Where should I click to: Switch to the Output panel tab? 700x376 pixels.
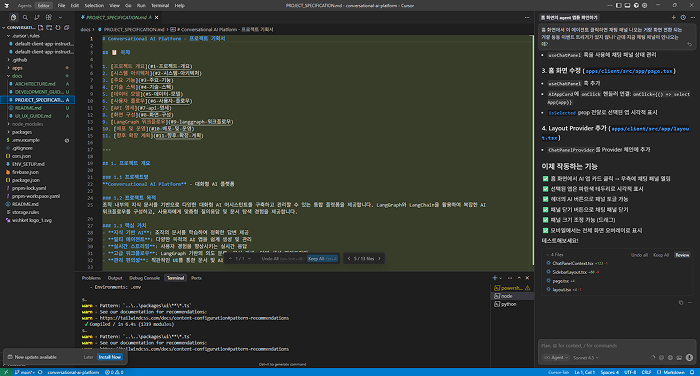[115, 278]
